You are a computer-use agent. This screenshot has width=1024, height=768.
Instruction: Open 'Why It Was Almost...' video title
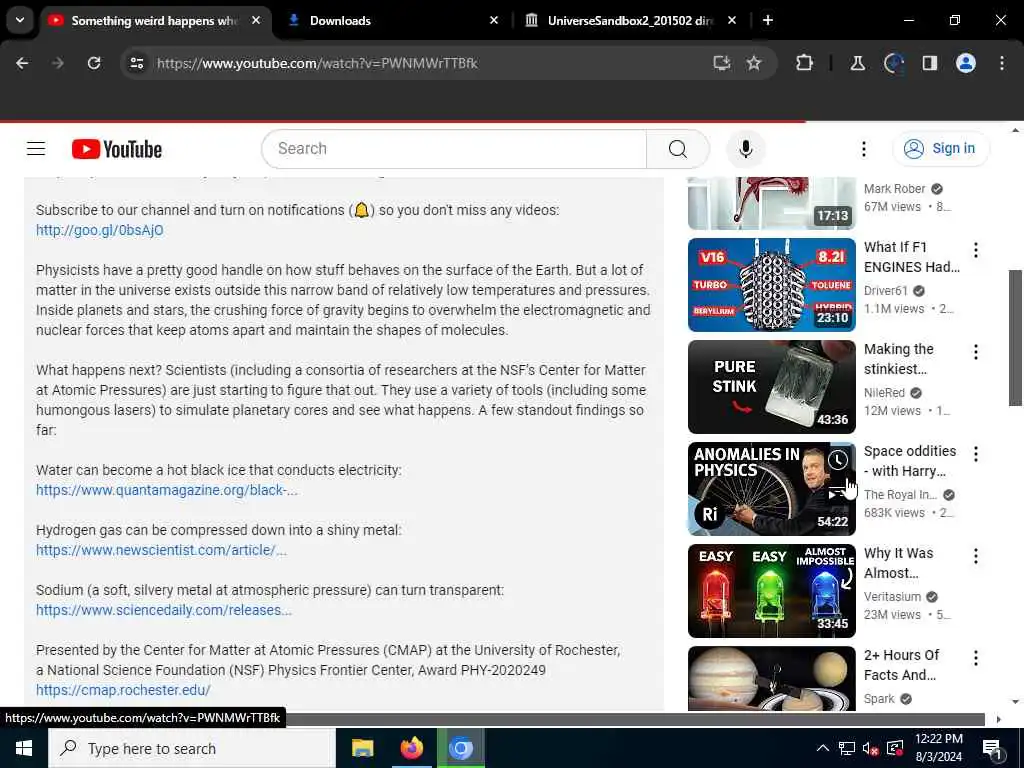pyautogui.click(x=899, y=563)
